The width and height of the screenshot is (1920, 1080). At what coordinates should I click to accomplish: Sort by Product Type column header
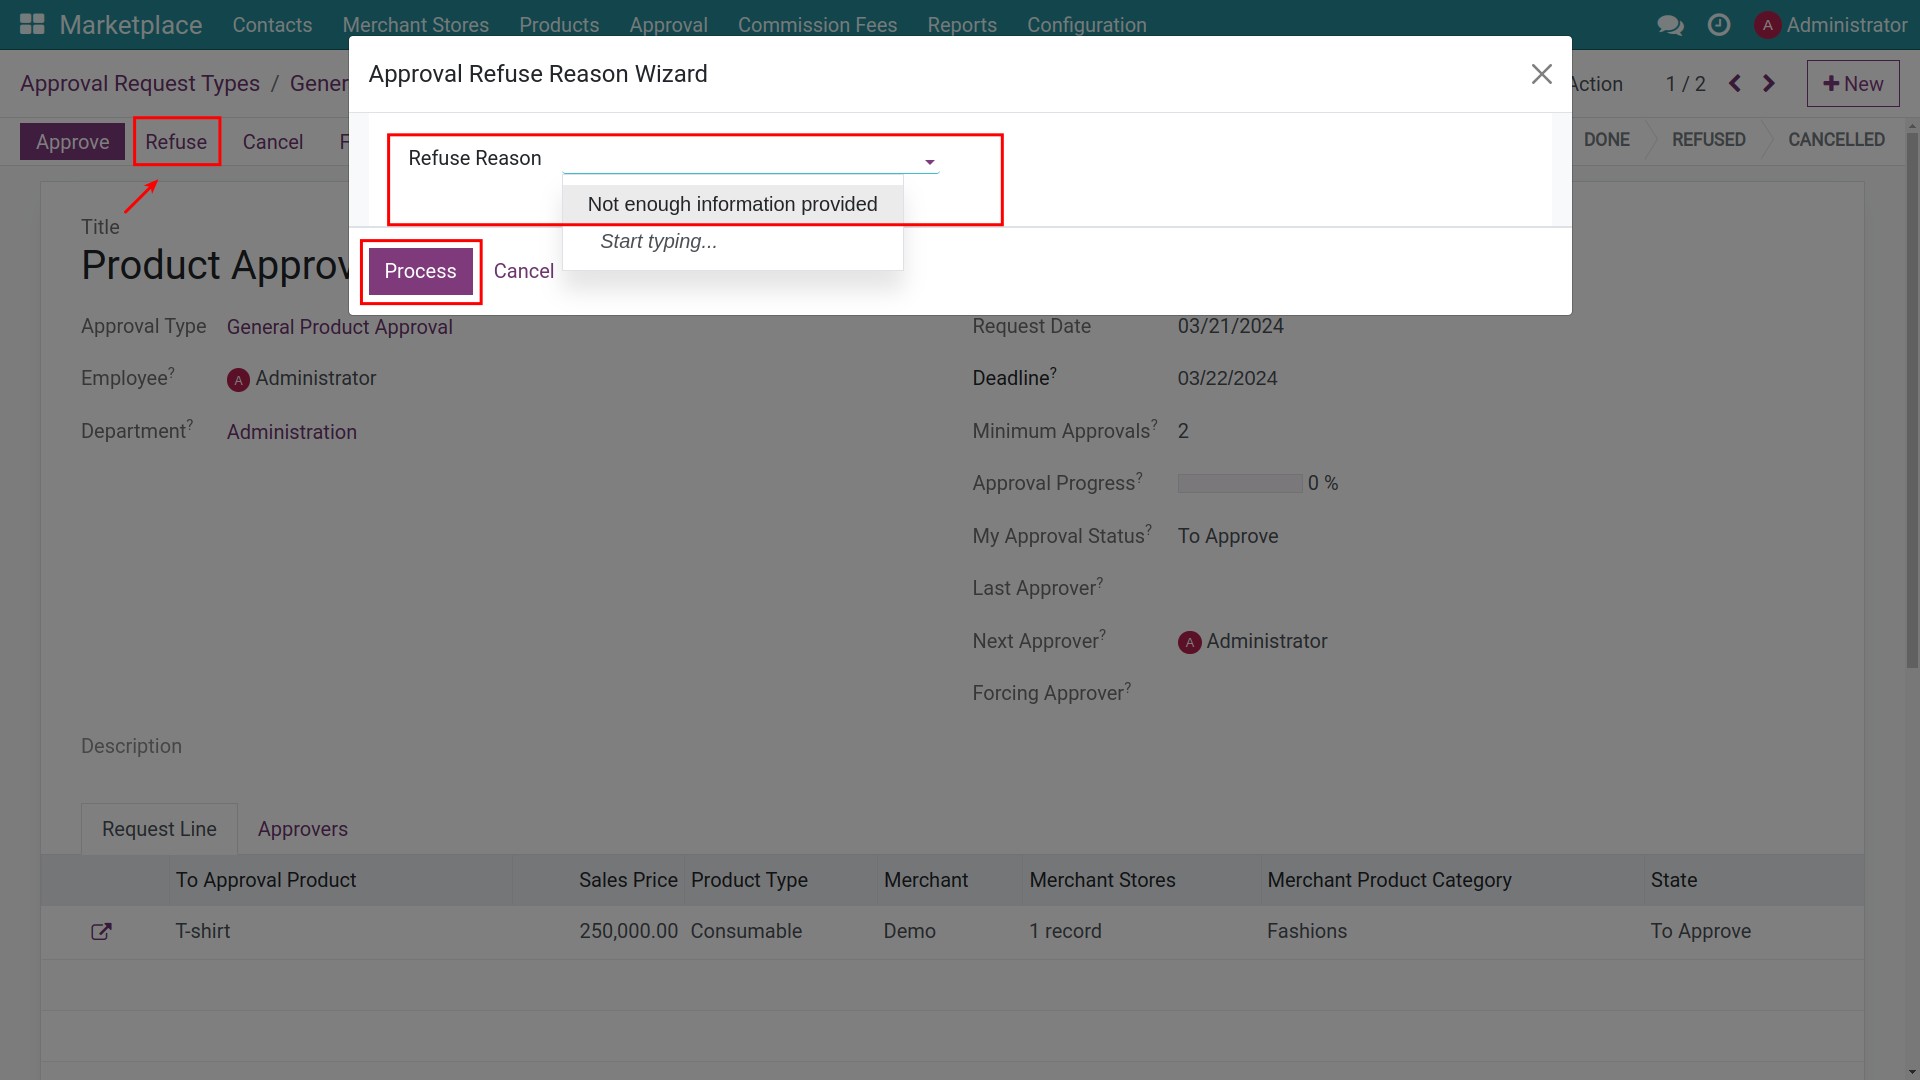tap(749, 880)
